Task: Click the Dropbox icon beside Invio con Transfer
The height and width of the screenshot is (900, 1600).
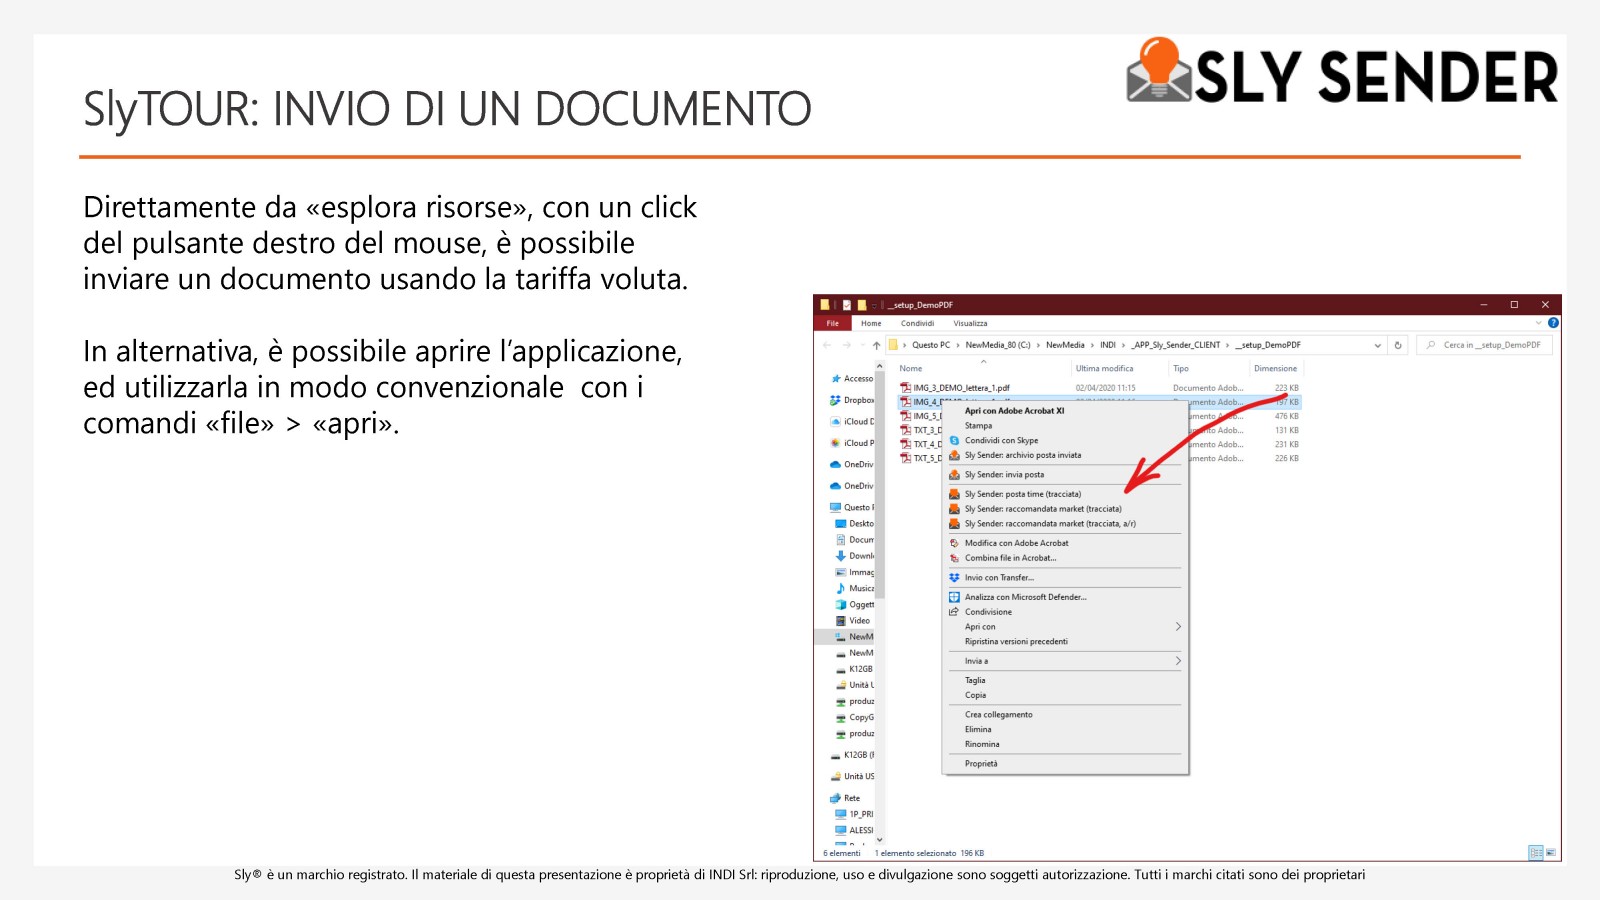Action: coord(954,578)
